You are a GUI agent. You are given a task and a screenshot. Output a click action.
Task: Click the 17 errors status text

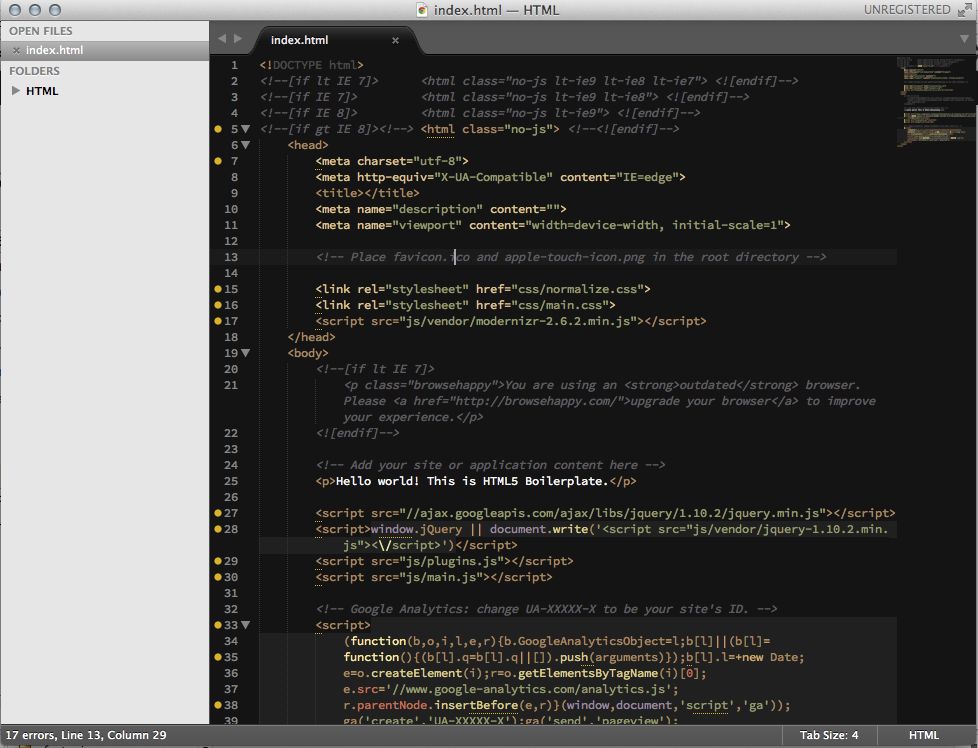(31, 736)
